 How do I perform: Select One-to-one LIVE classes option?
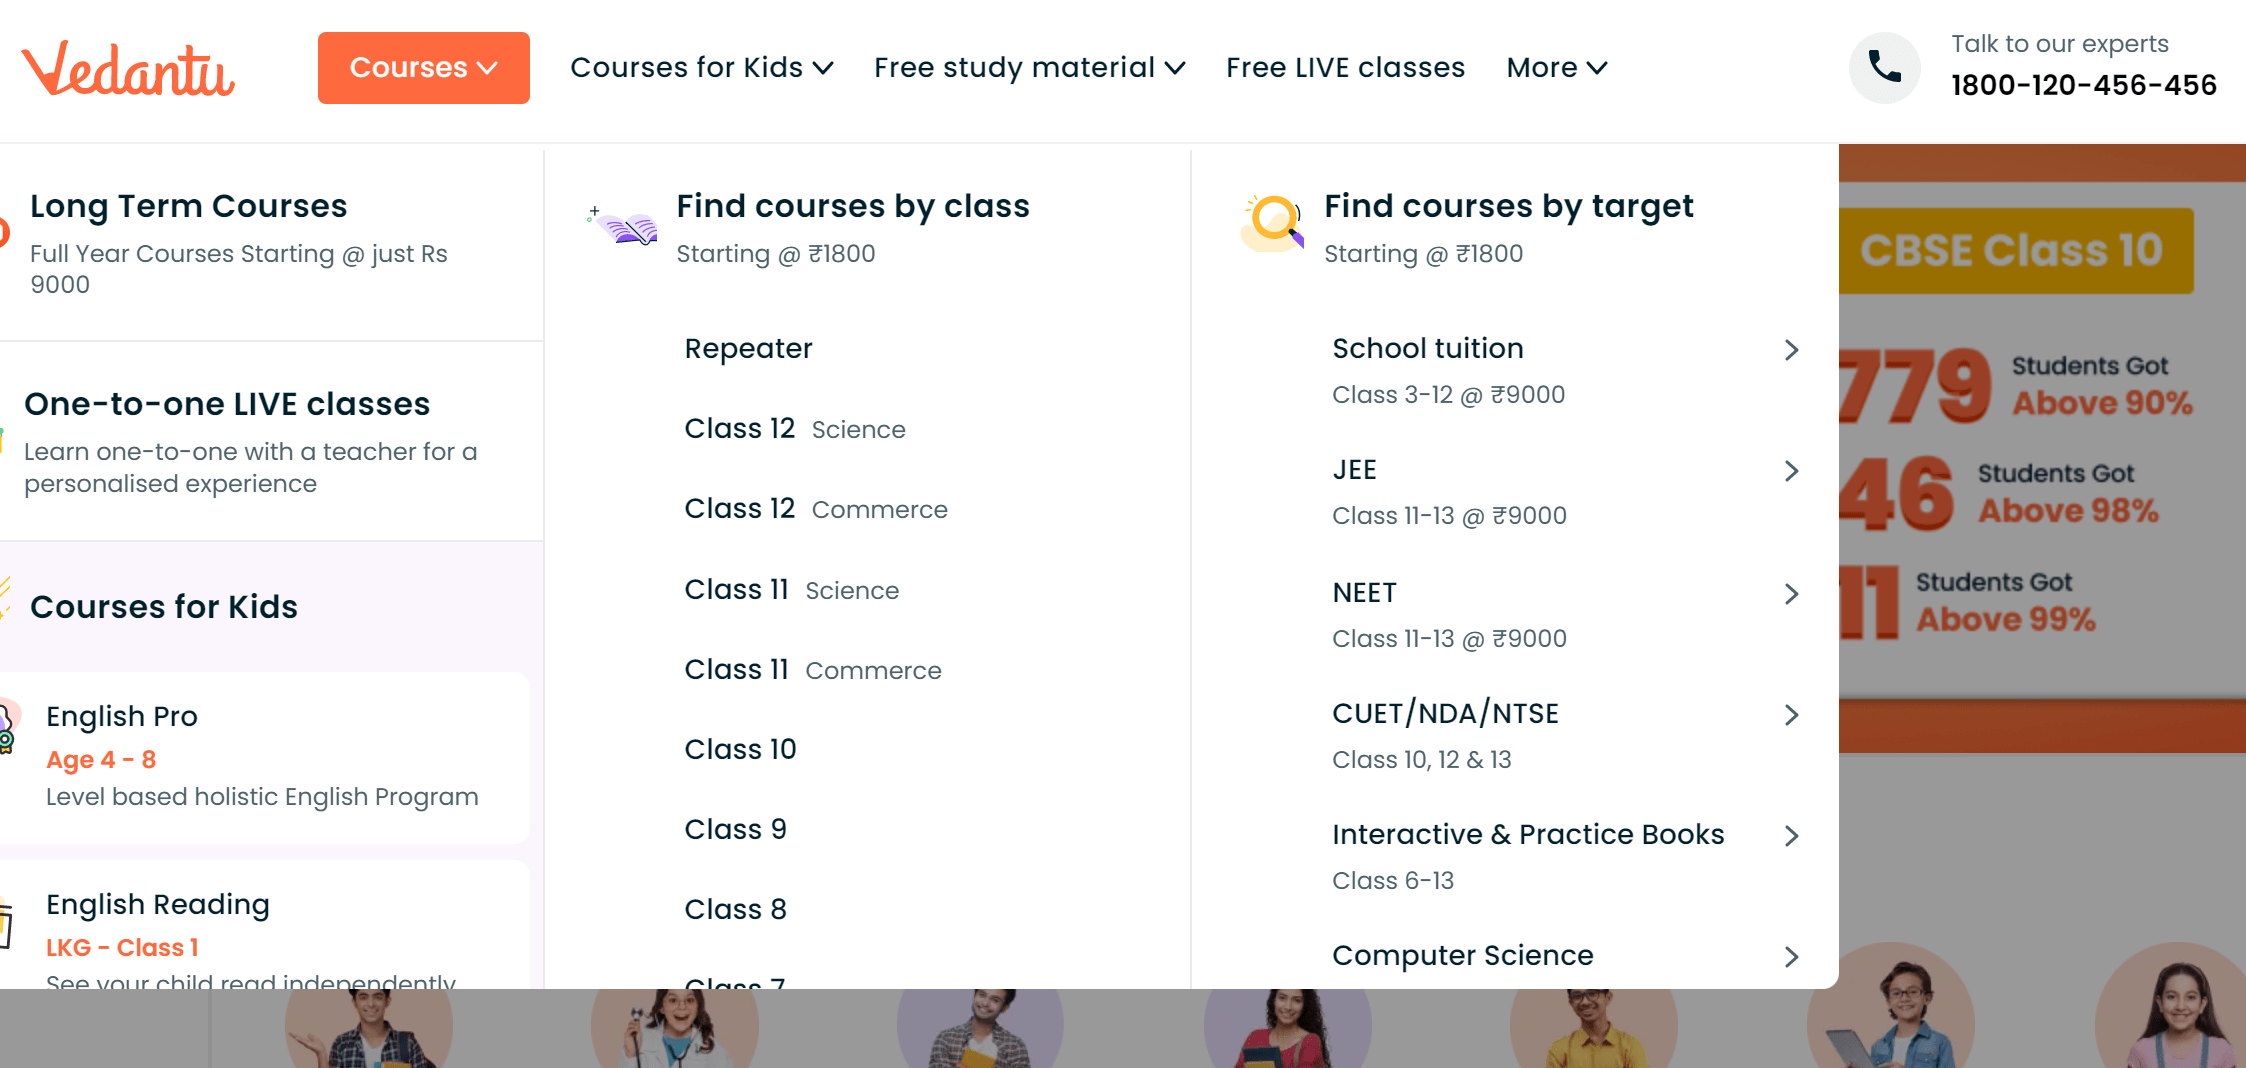click(x=227, y=404)
